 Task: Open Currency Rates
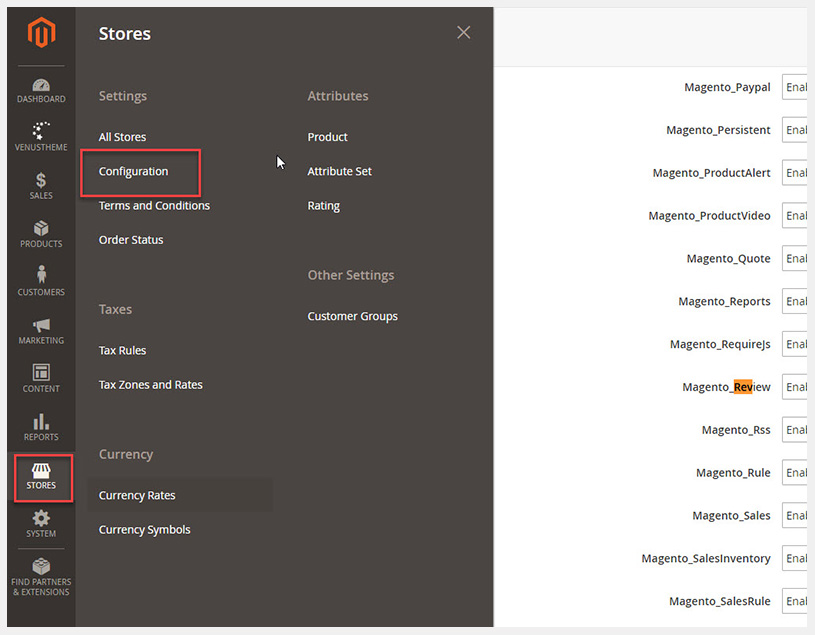(x=137, y=495)
